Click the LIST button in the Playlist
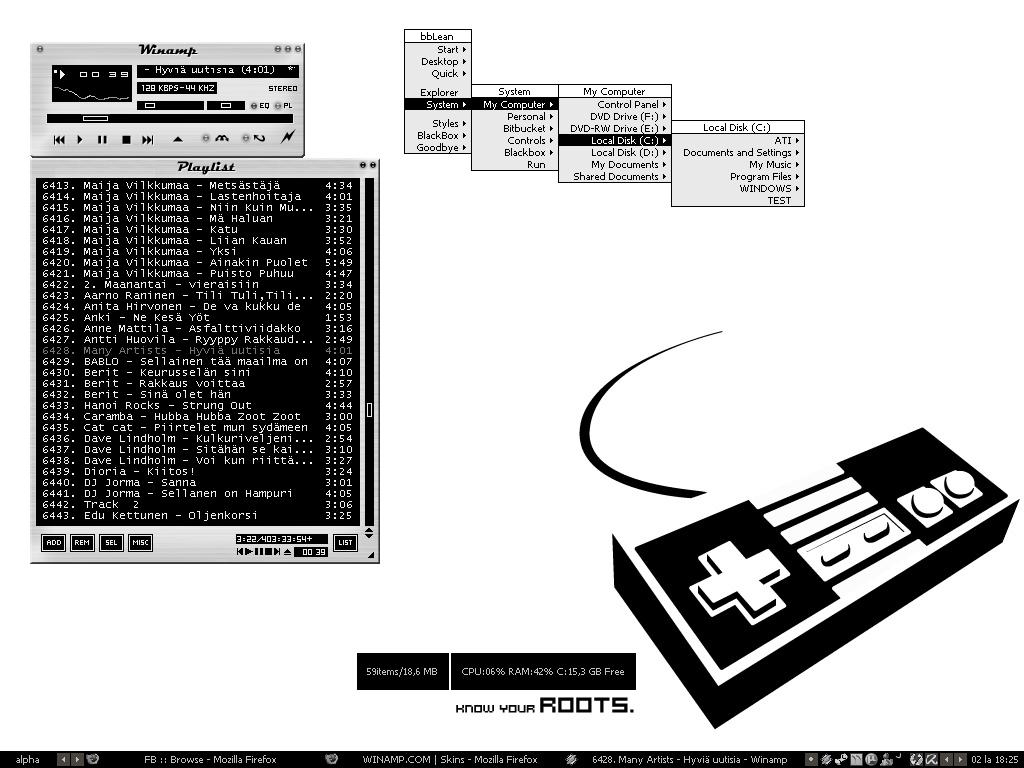This screenshot has width=1024, height=768. point(345,543)
